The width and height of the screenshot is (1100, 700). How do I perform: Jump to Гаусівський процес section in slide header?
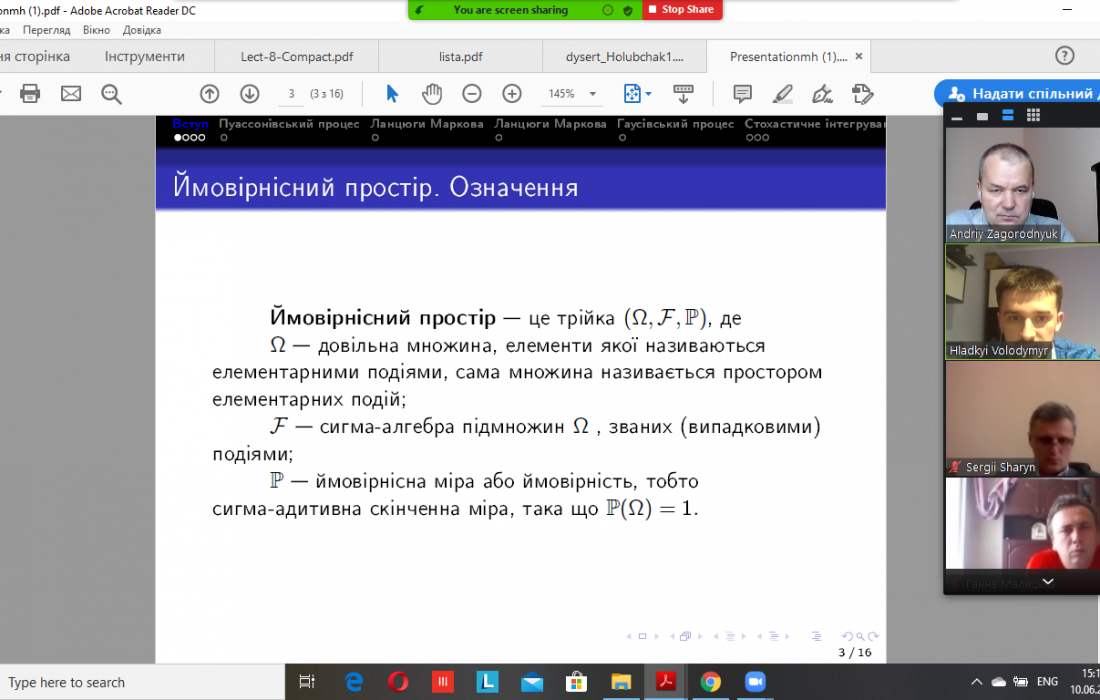pos(675,124)
